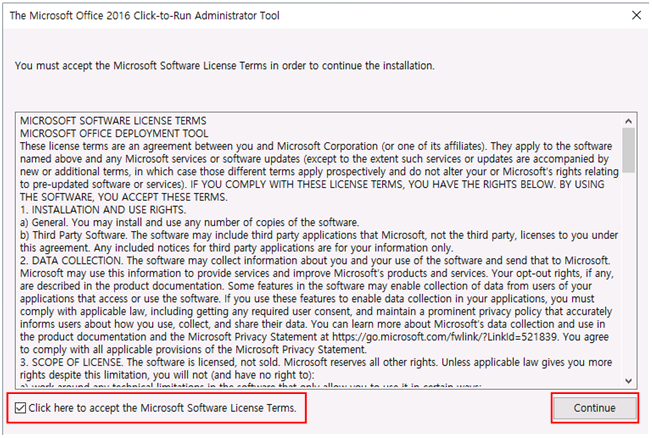
Task: Click the "THE SOFTWARE, YOU ACCEPT THESE TERMS." line
Action: [x=123, y=197]
